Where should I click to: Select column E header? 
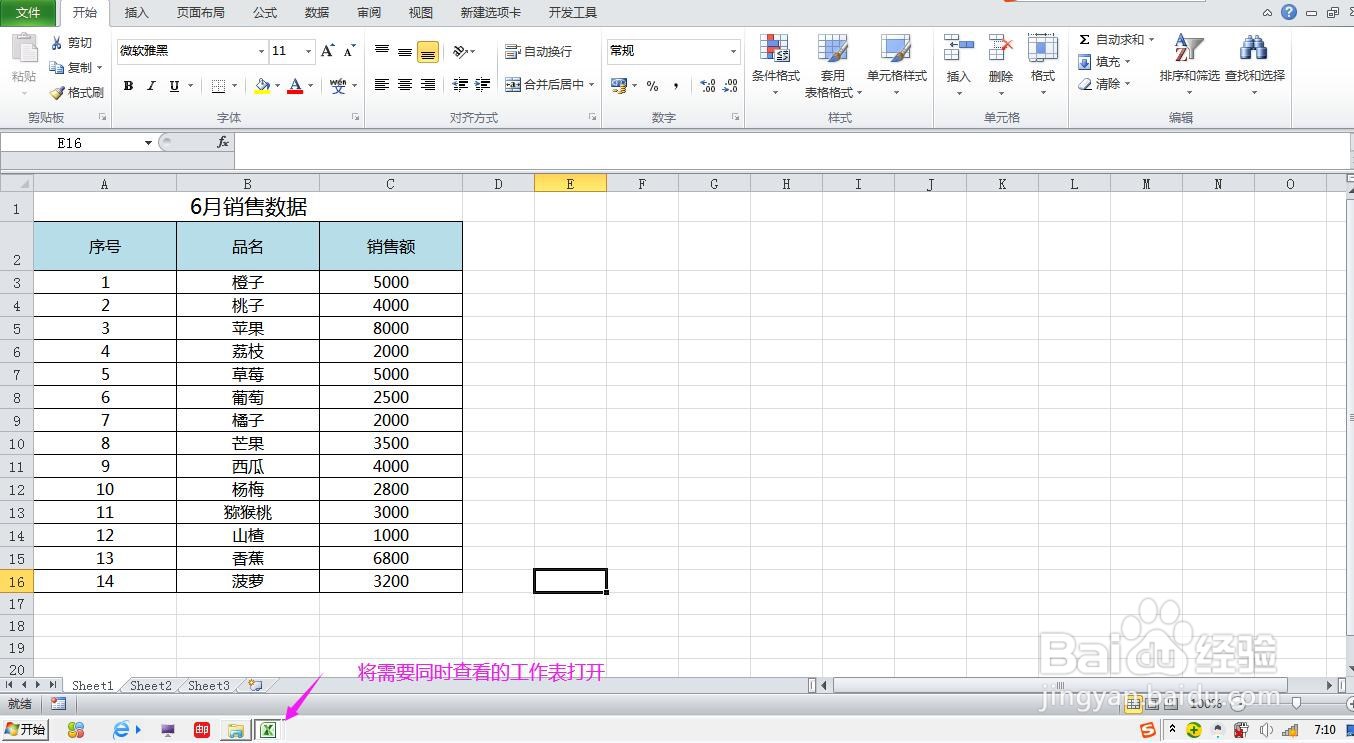click(x=570, y=184)
